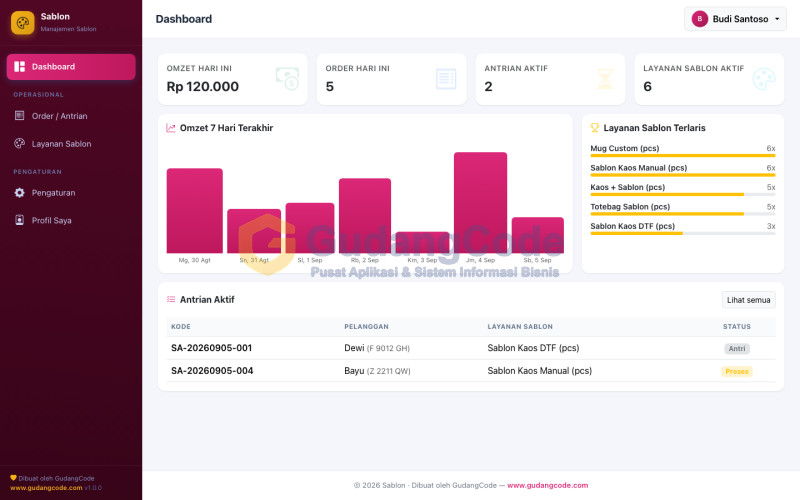Viewport: 800px width, 500px height.
Task: Click the Order Hari Ini value 5
Action: pos(330,86)
